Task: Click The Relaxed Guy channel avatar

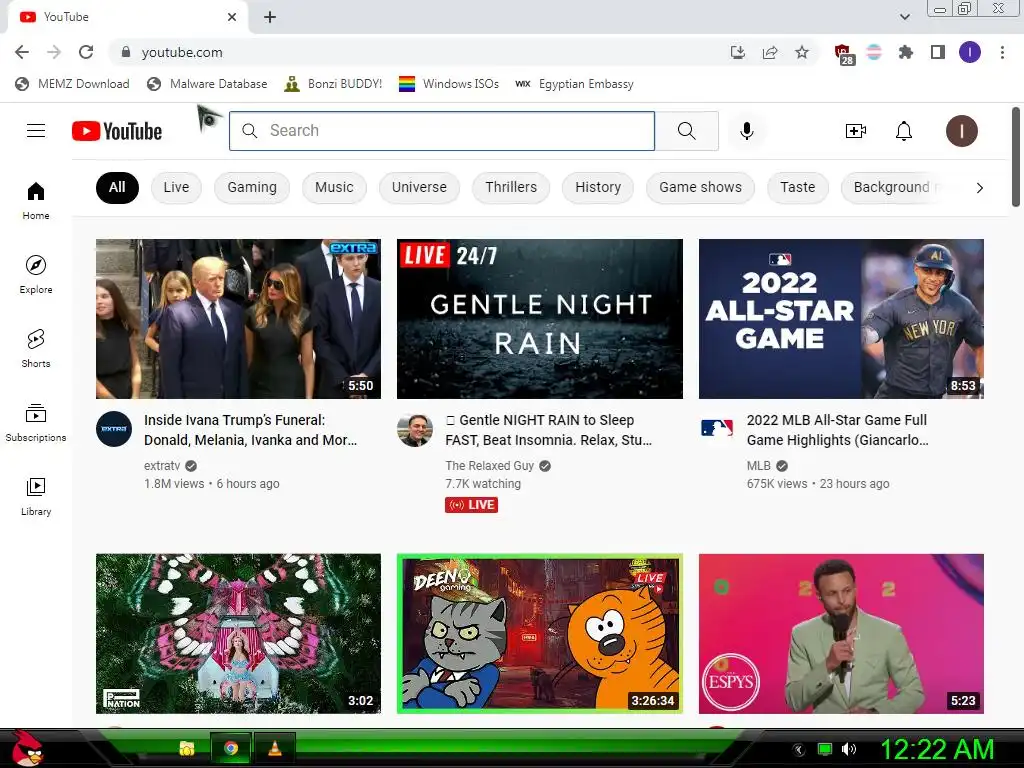Action: [x=415, y=429]
